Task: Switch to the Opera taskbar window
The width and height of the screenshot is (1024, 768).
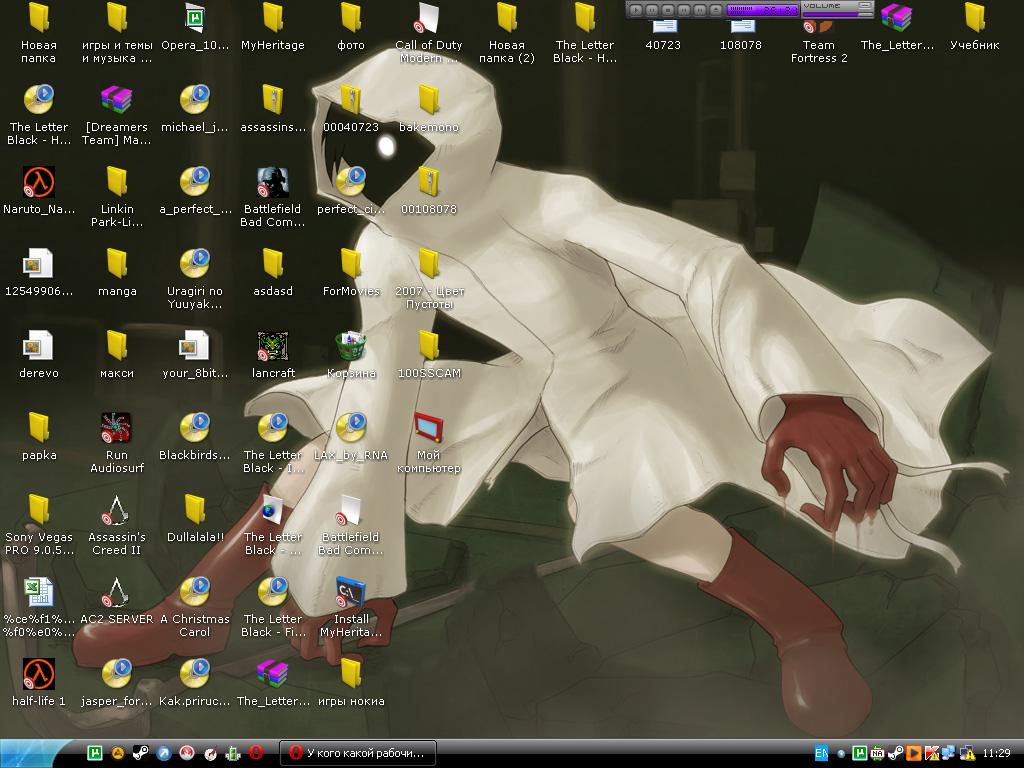Action: [x=357, y=753]
